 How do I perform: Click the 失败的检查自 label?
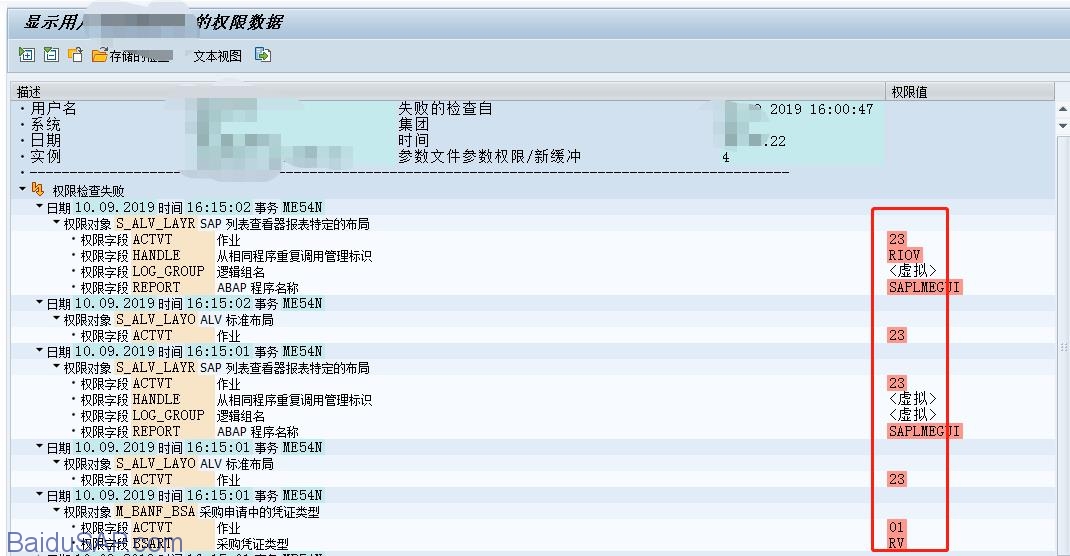coord(445,108)
